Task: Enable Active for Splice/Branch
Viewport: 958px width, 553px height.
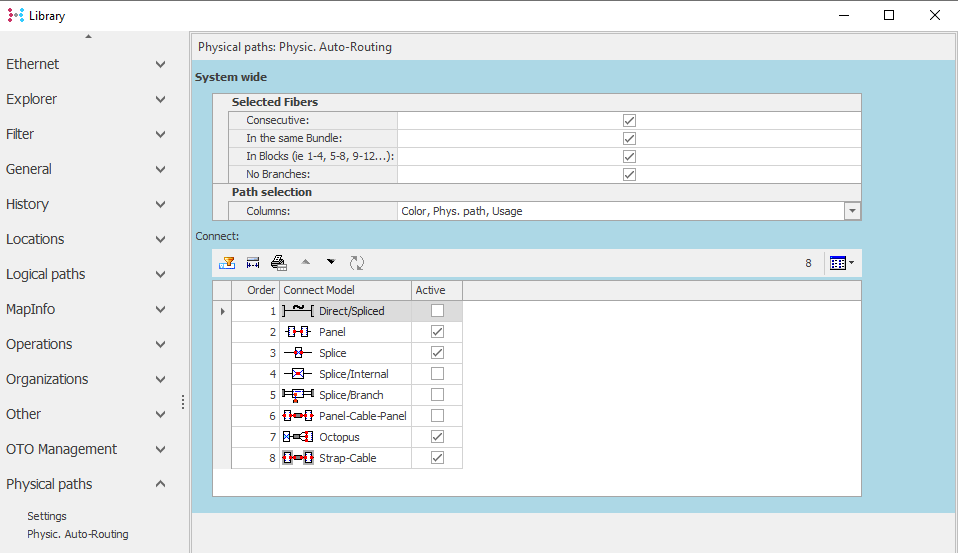Action: click(x=437, y=395)
